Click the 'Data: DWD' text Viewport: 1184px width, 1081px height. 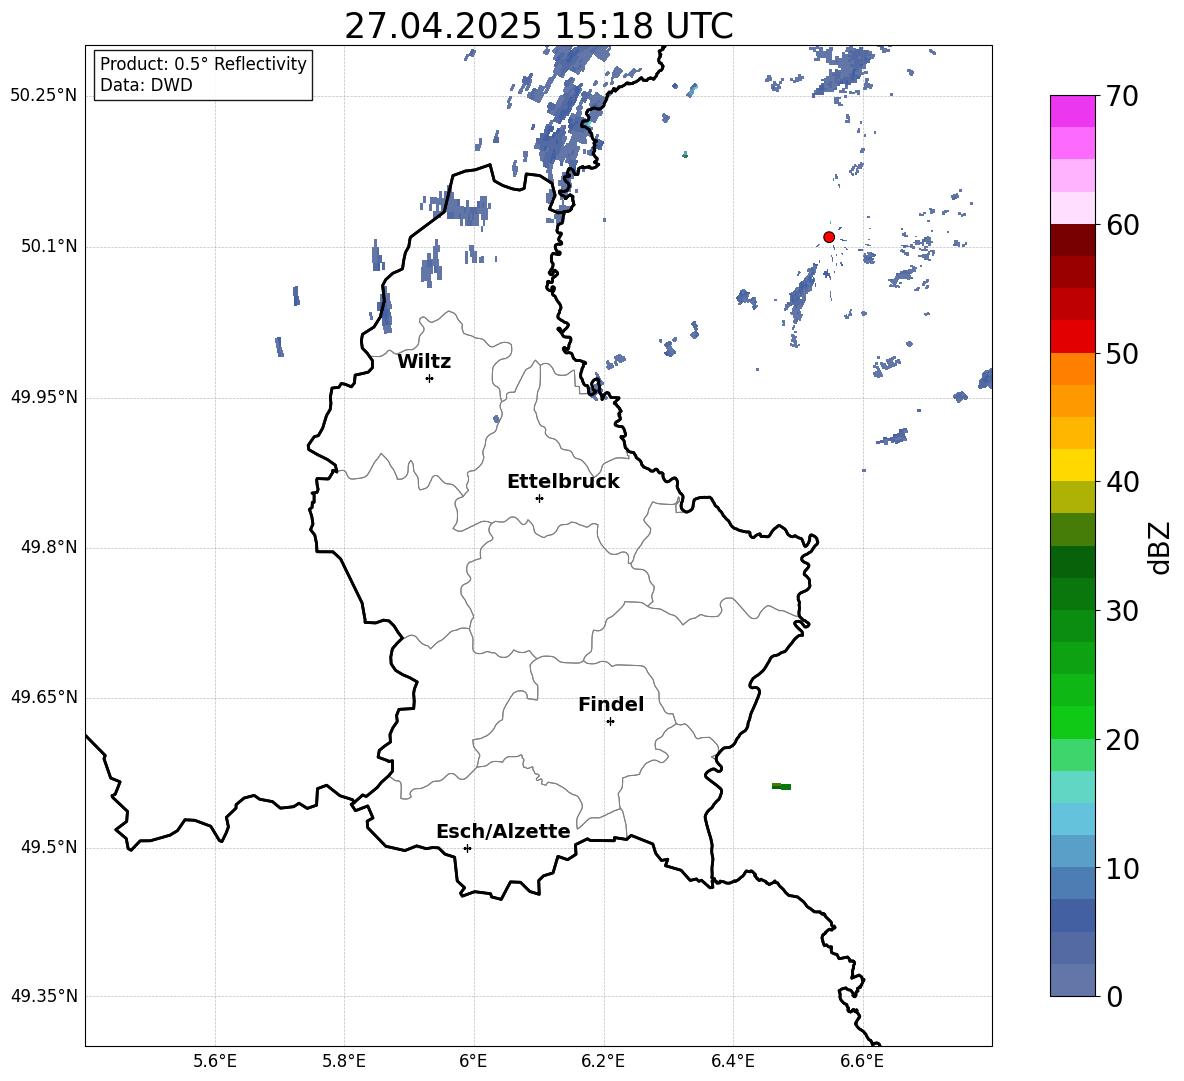(x=146, y=85)
